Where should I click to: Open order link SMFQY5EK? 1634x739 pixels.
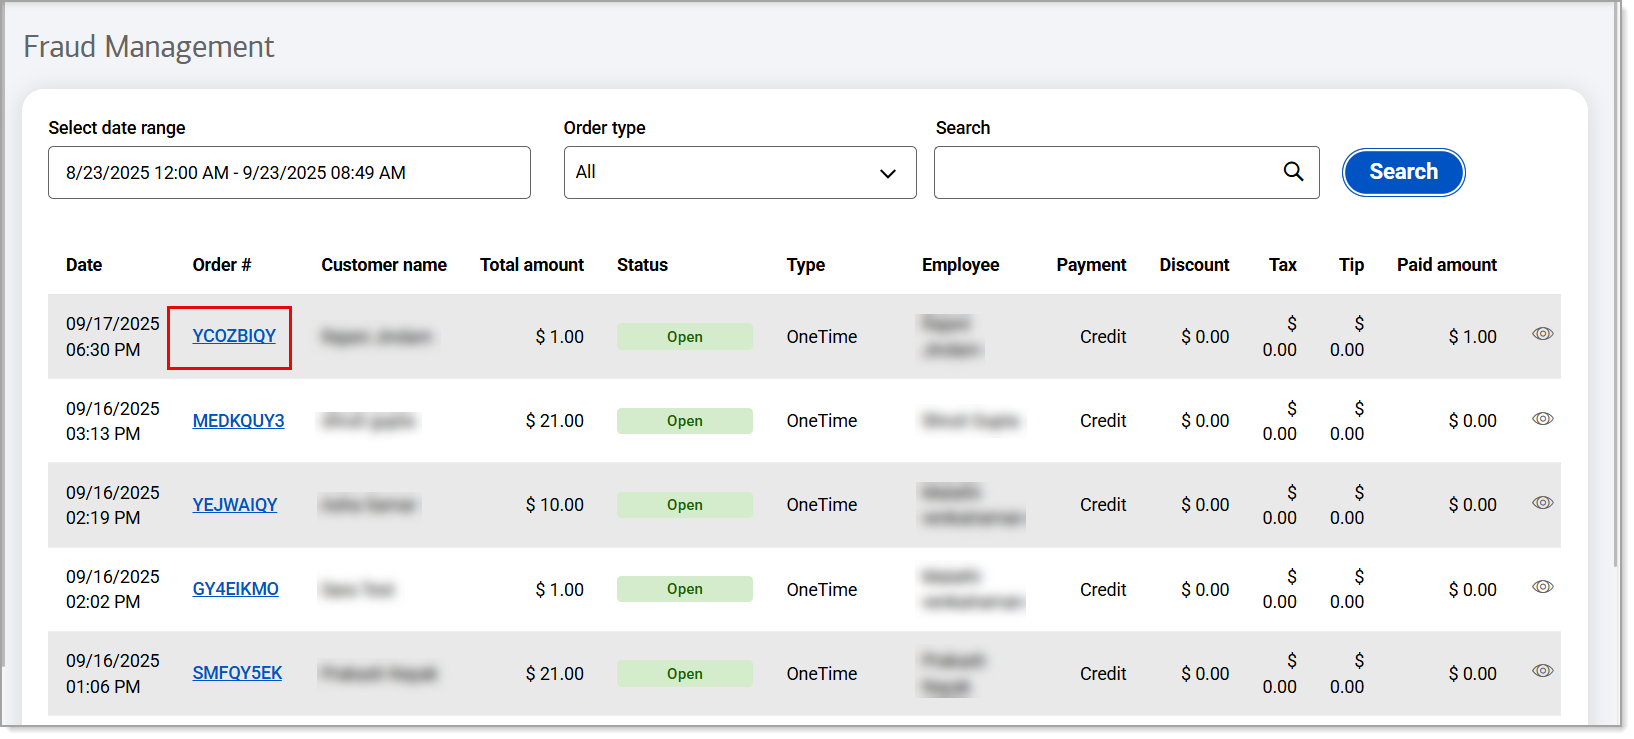click(237, 673)
